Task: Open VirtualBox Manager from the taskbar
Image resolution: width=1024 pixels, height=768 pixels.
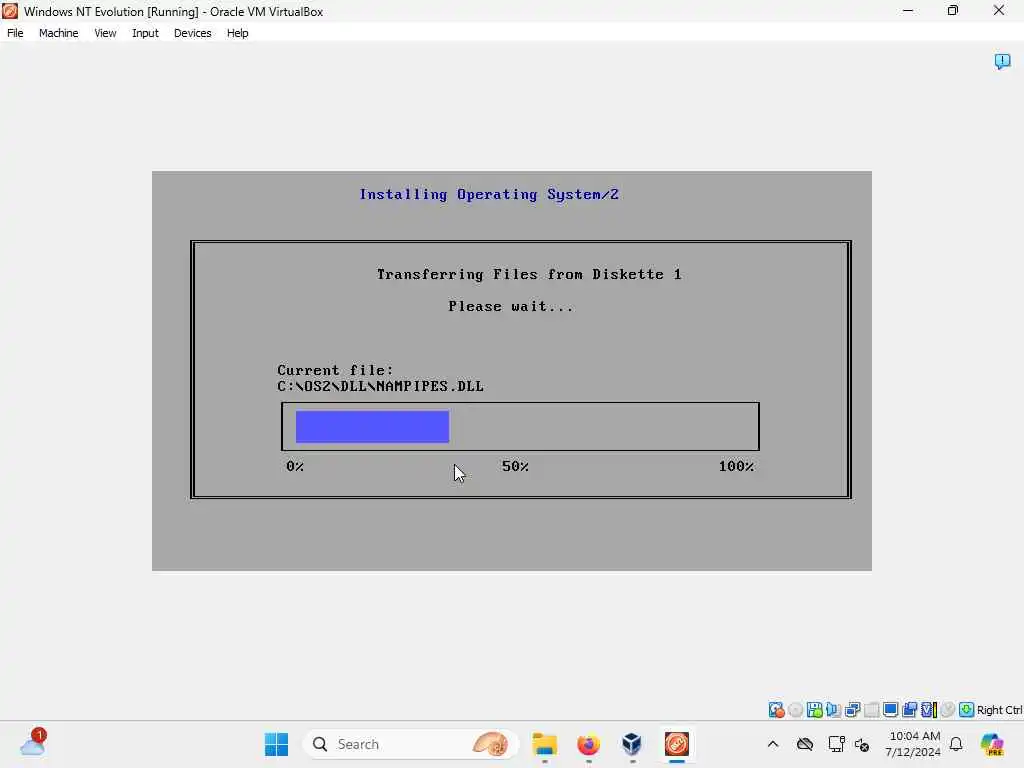Action: 632,744
